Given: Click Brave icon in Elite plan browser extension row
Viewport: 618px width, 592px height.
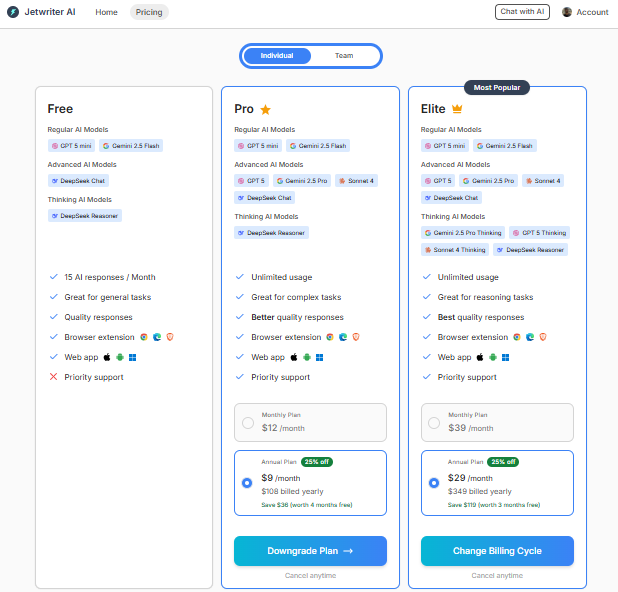Looking at the screenshot, I should [x=543, y=337].
